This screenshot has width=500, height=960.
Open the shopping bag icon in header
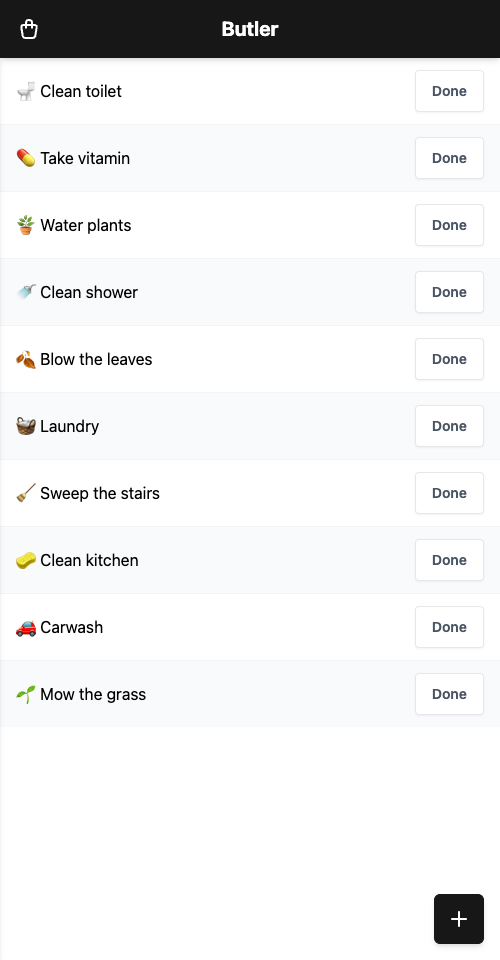tap(29, 29)
